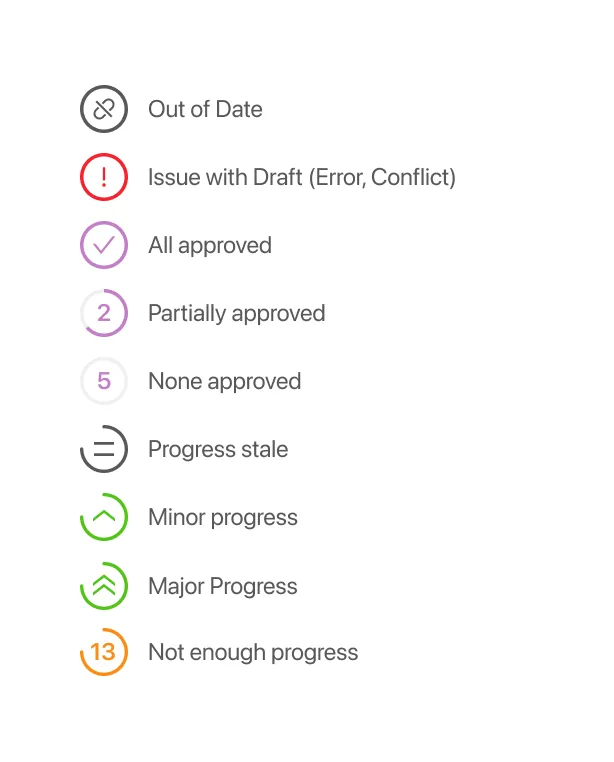Click the word "Conflict" in parentheses
Viewport: 614px width, 762px height.
(x=412, y=177)
